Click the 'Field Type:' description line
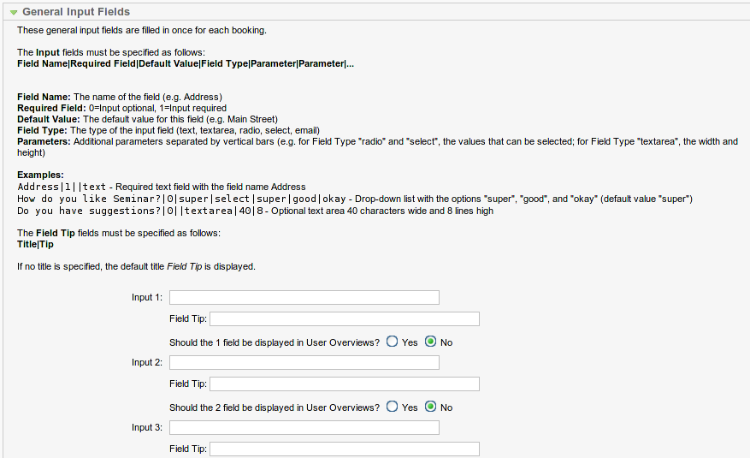Image resolution: width=750 pixels, height=458 pixels. click(x=168, y=131)
